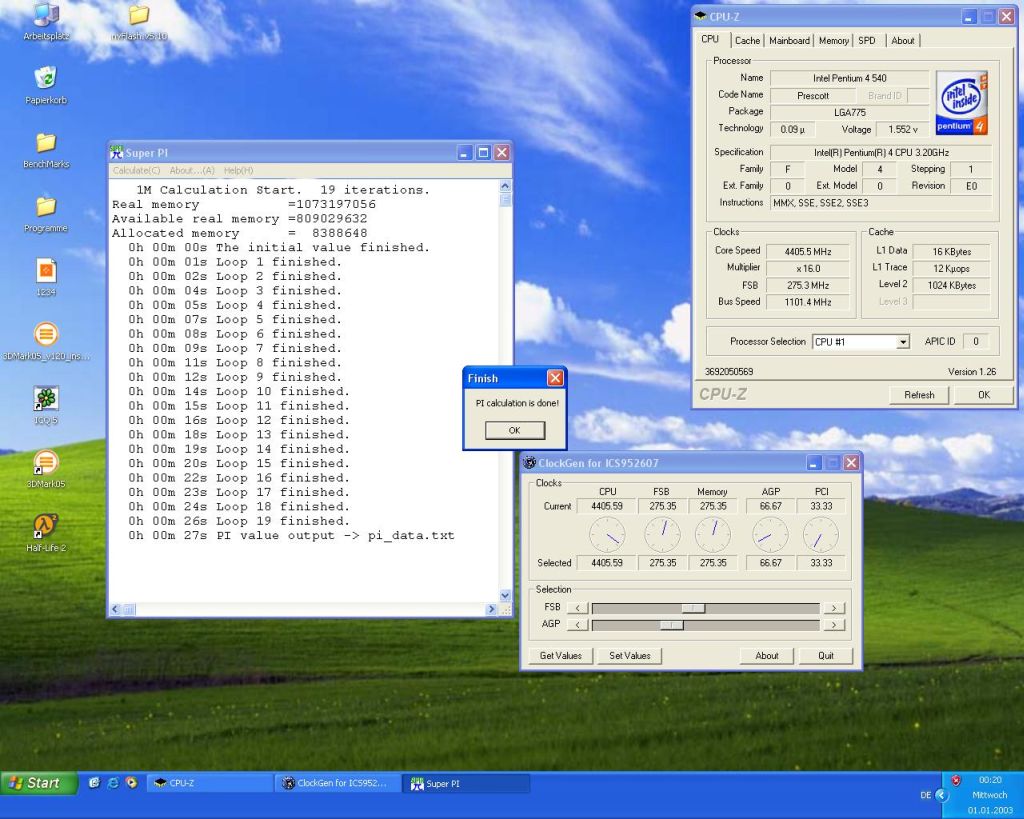Select the CPU tab in CPU-Z
1024x819 pixels.
tap(710, 39)
